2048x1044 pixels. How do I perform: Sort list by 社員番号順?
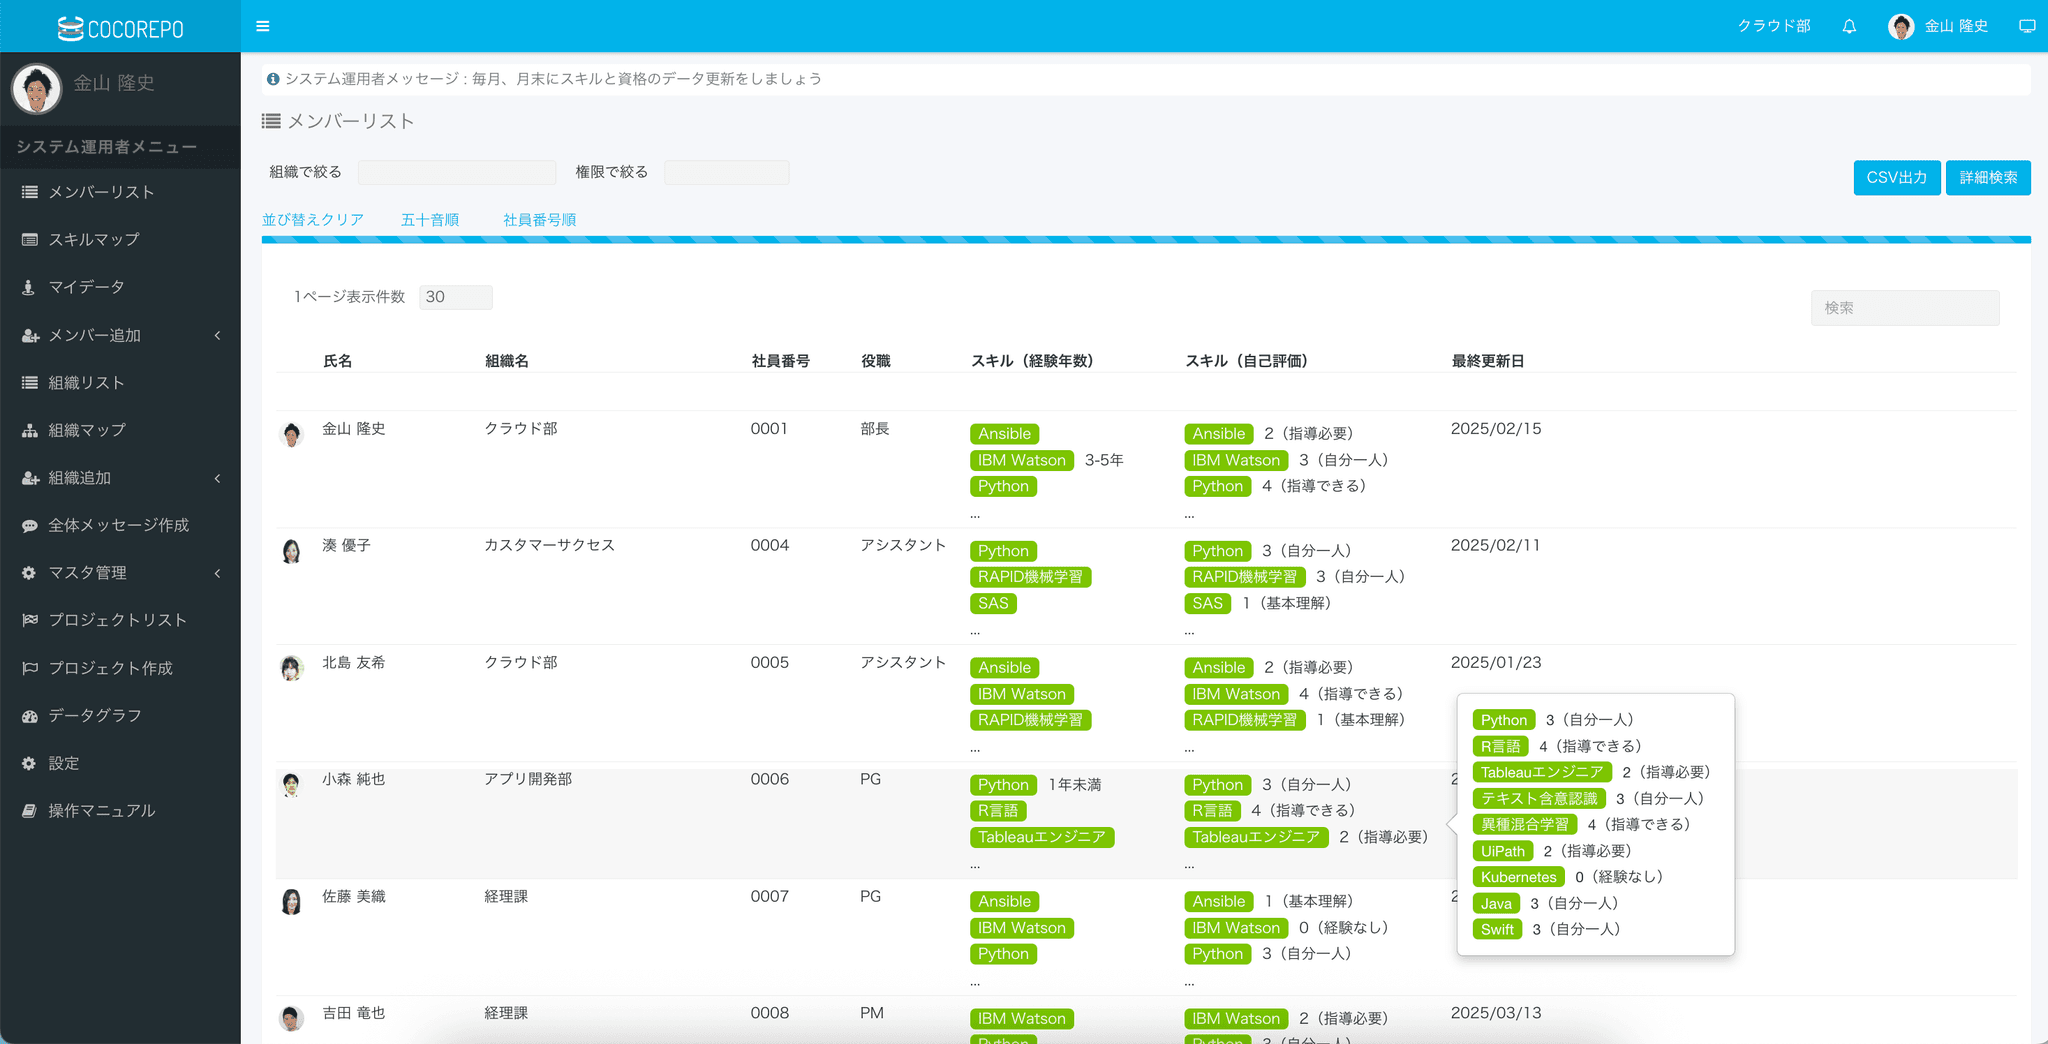(x=539, y=219)
